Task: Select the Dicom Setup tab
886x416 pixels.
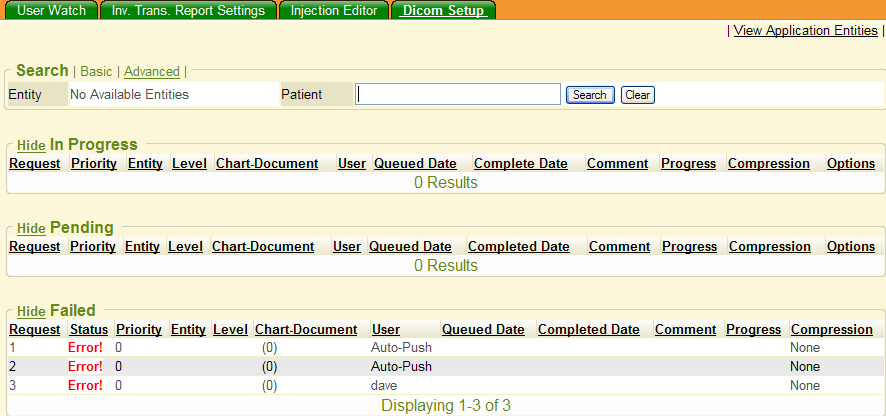Action: pyautogui.click(x=443, y=10)
